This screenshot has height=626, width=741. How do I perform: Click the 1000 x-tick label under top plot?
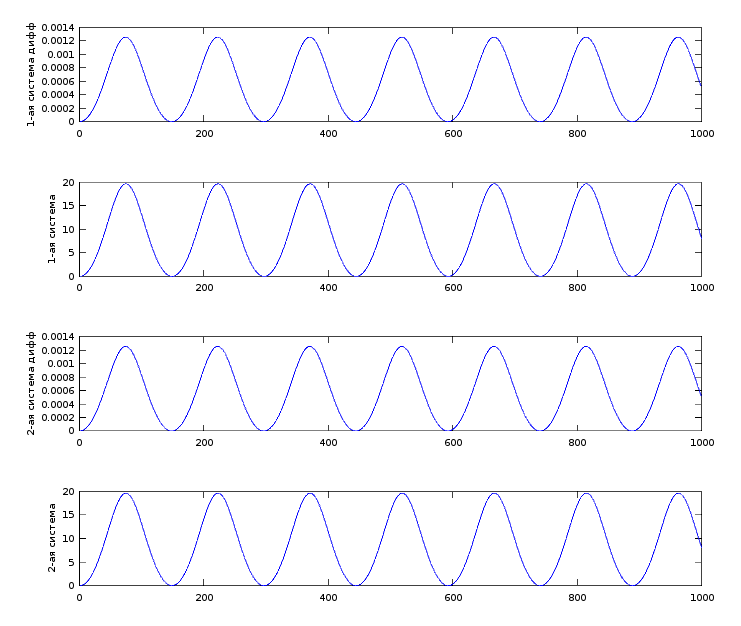pyautogui.click(x=701, y=133)
